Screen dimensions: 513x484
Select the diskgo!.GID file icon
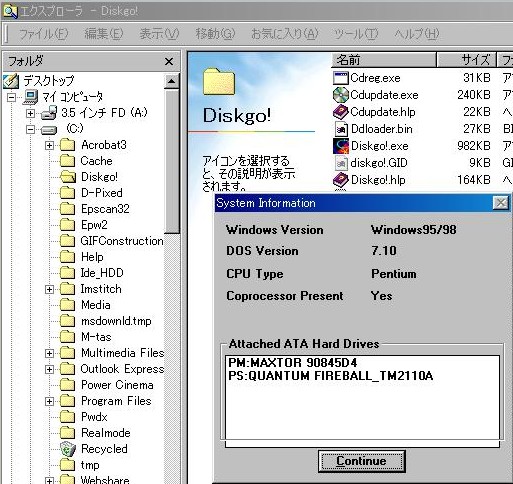[340, 163]
